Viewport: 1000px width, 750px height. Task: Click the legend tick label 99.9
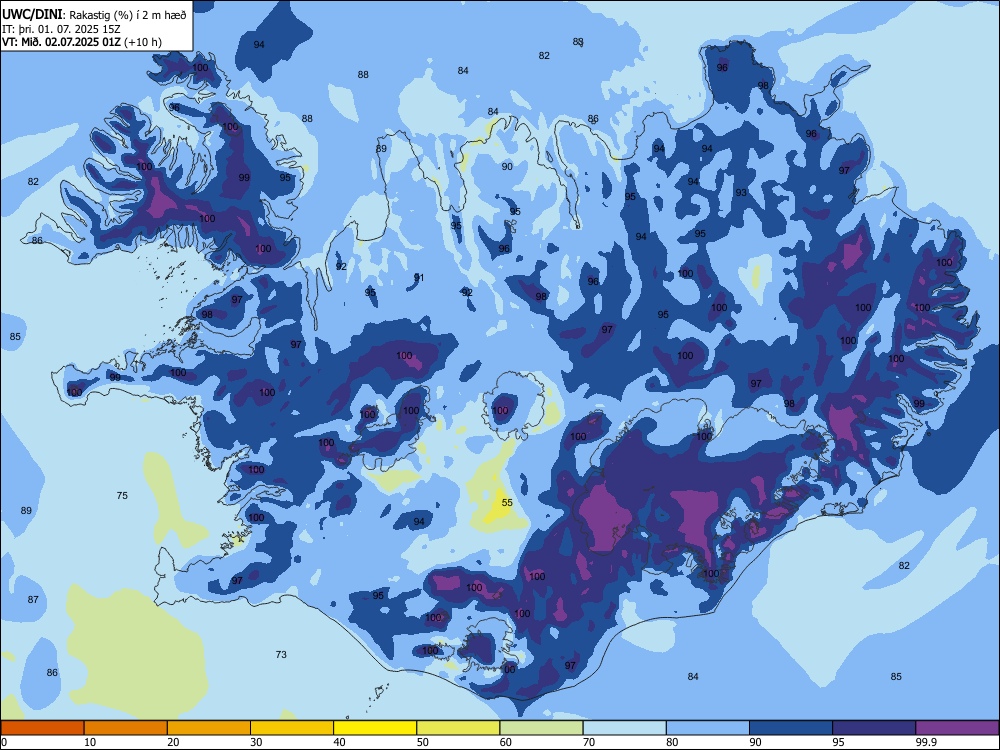pyautogui.click(x=926, y=742)
